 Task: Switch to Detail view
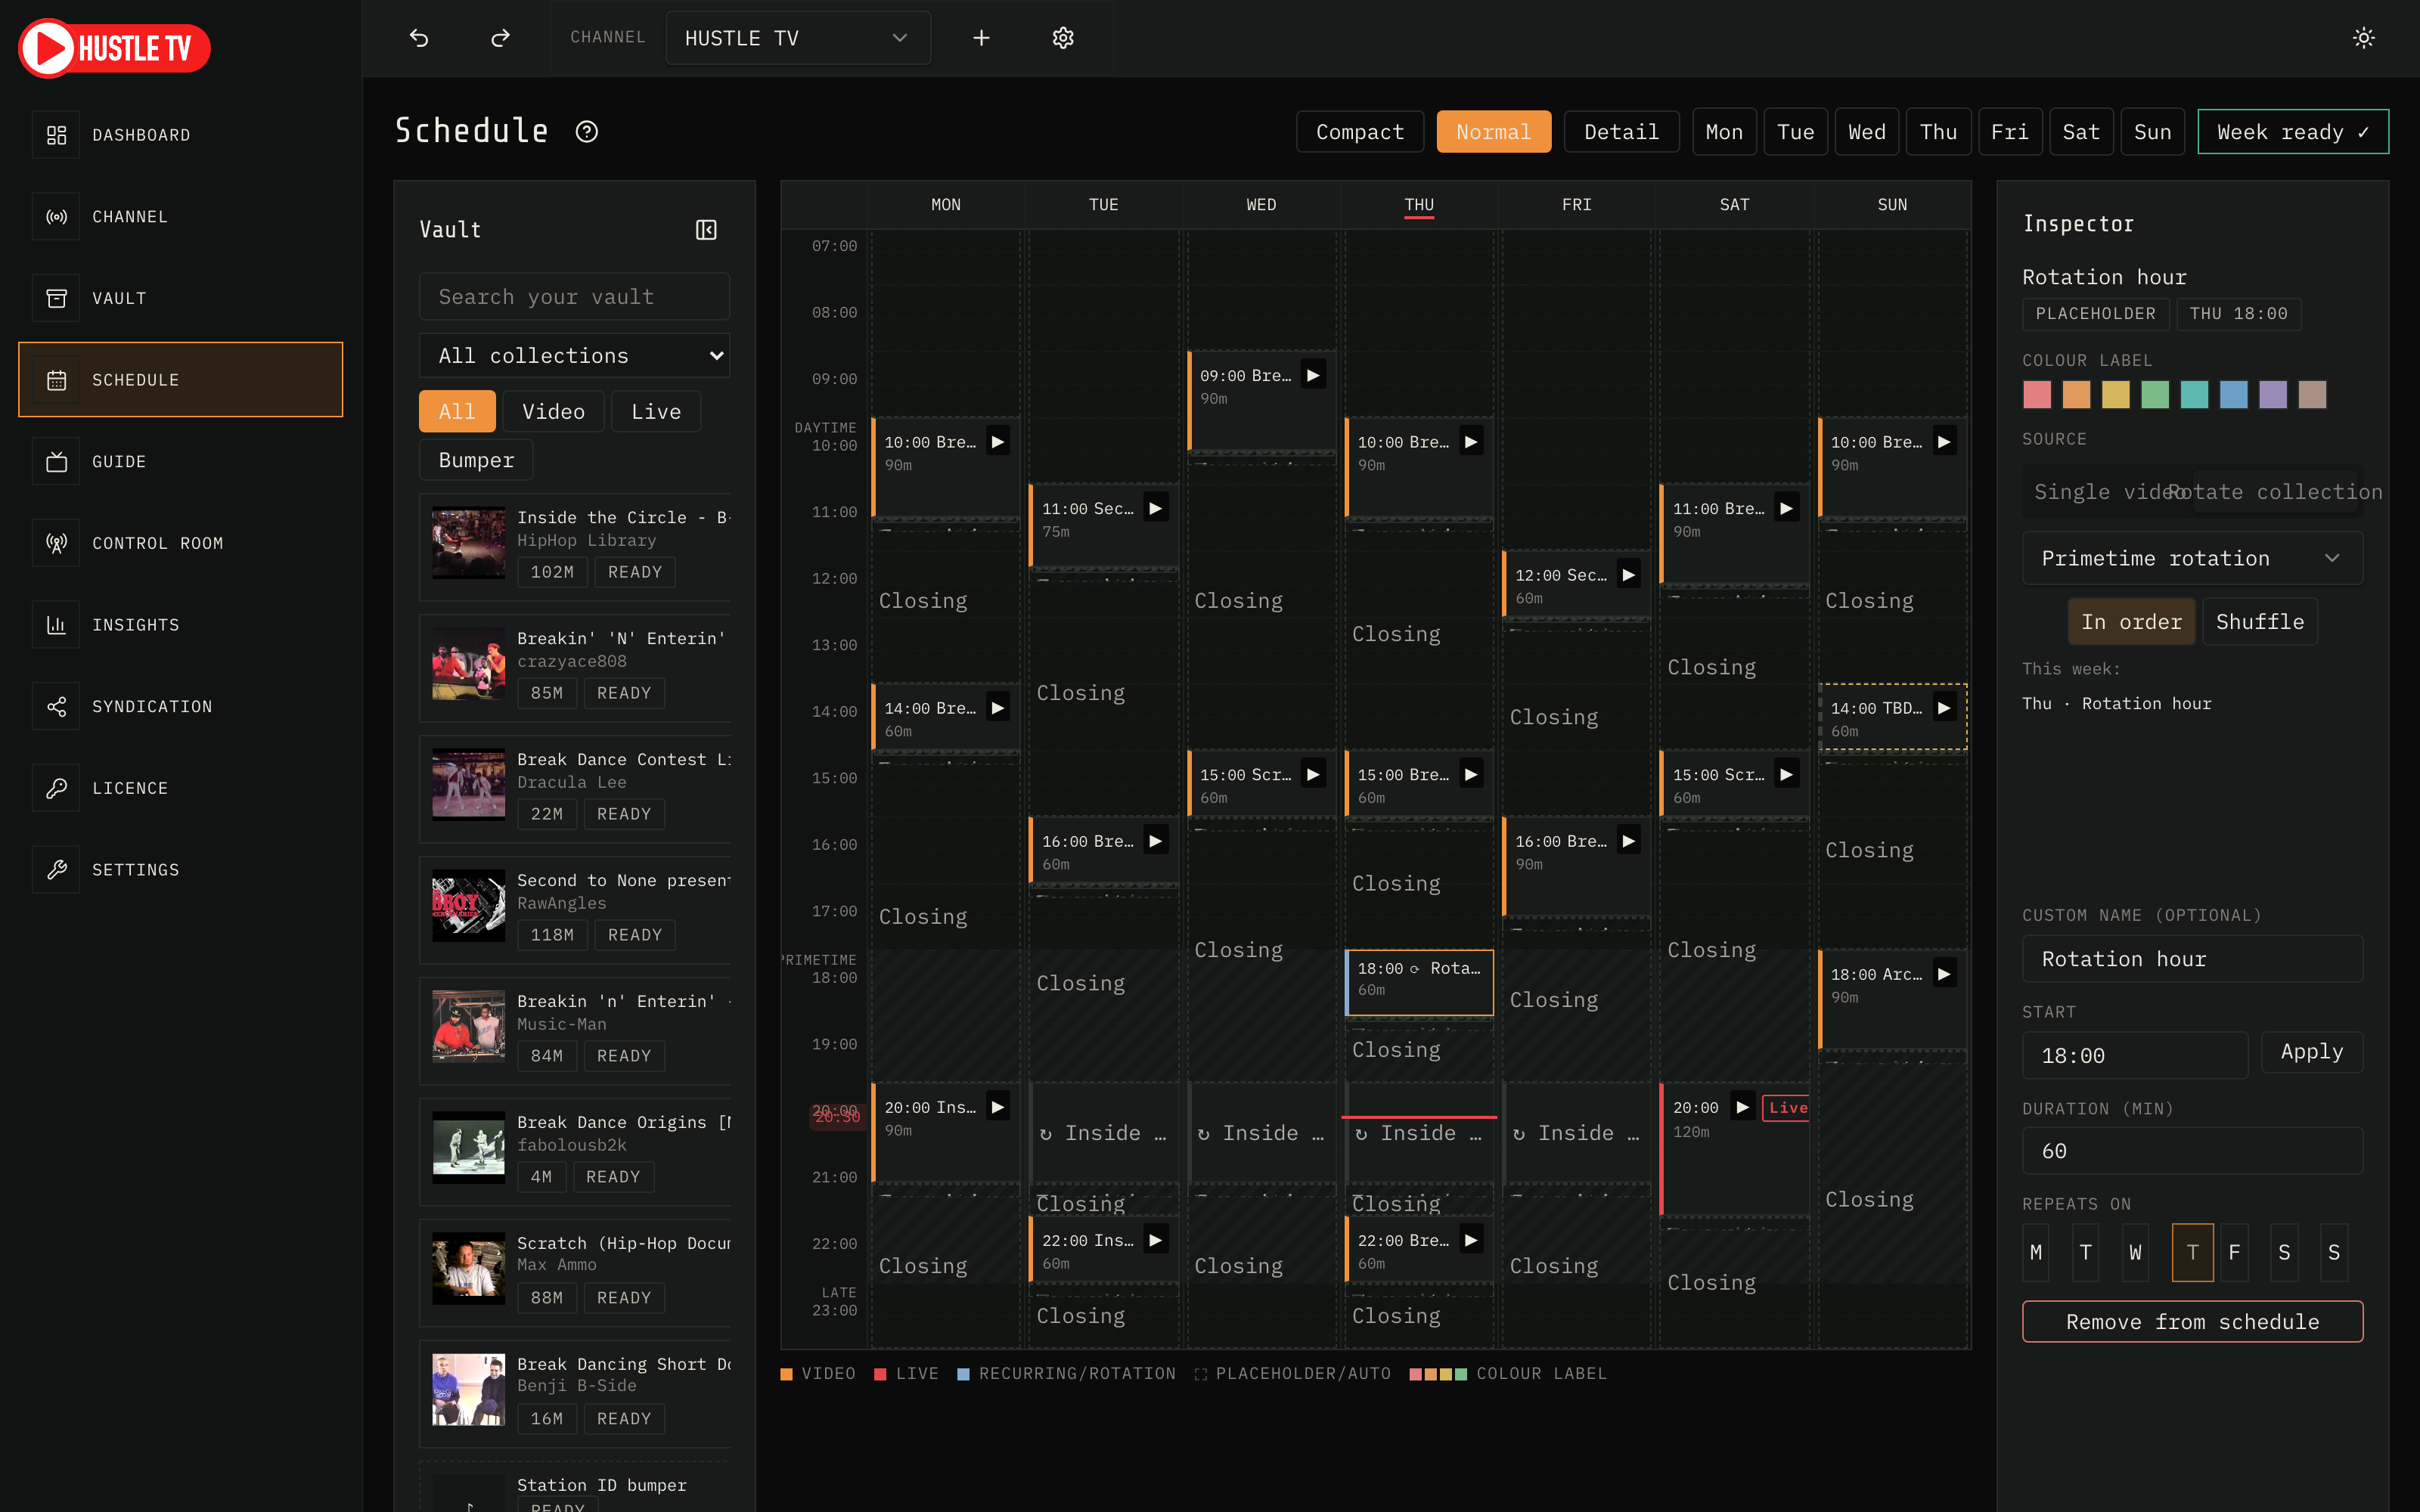click(1621, 132)
